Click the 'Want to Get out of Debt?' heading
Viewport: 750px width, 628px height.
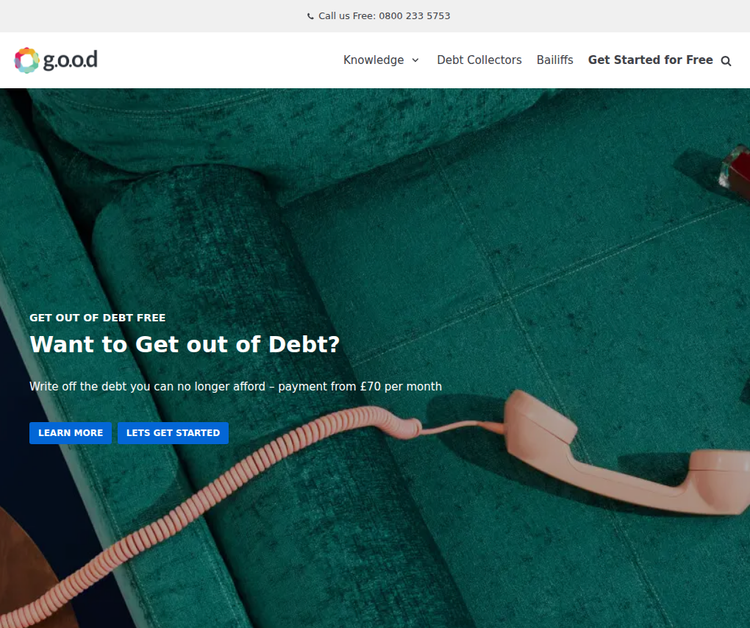pyautogui.click(x=185, y=344)
